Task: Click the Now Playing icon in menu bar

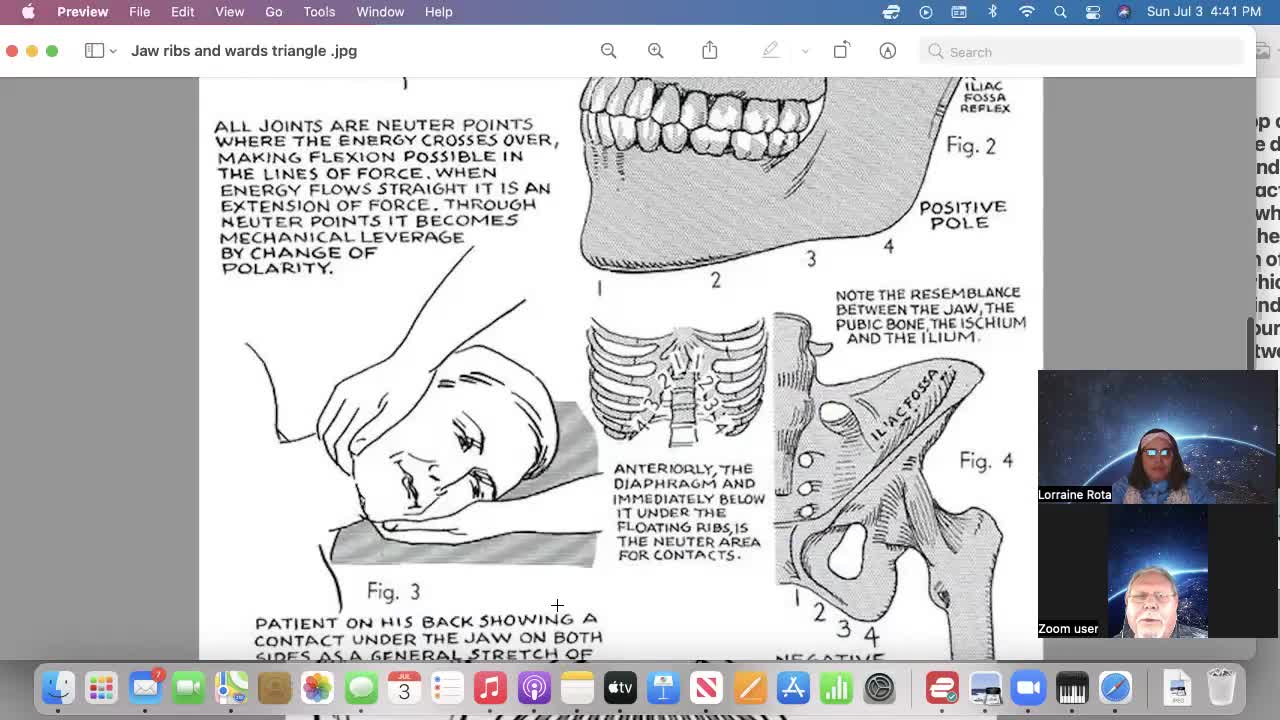Action: (x=926, y=12)
